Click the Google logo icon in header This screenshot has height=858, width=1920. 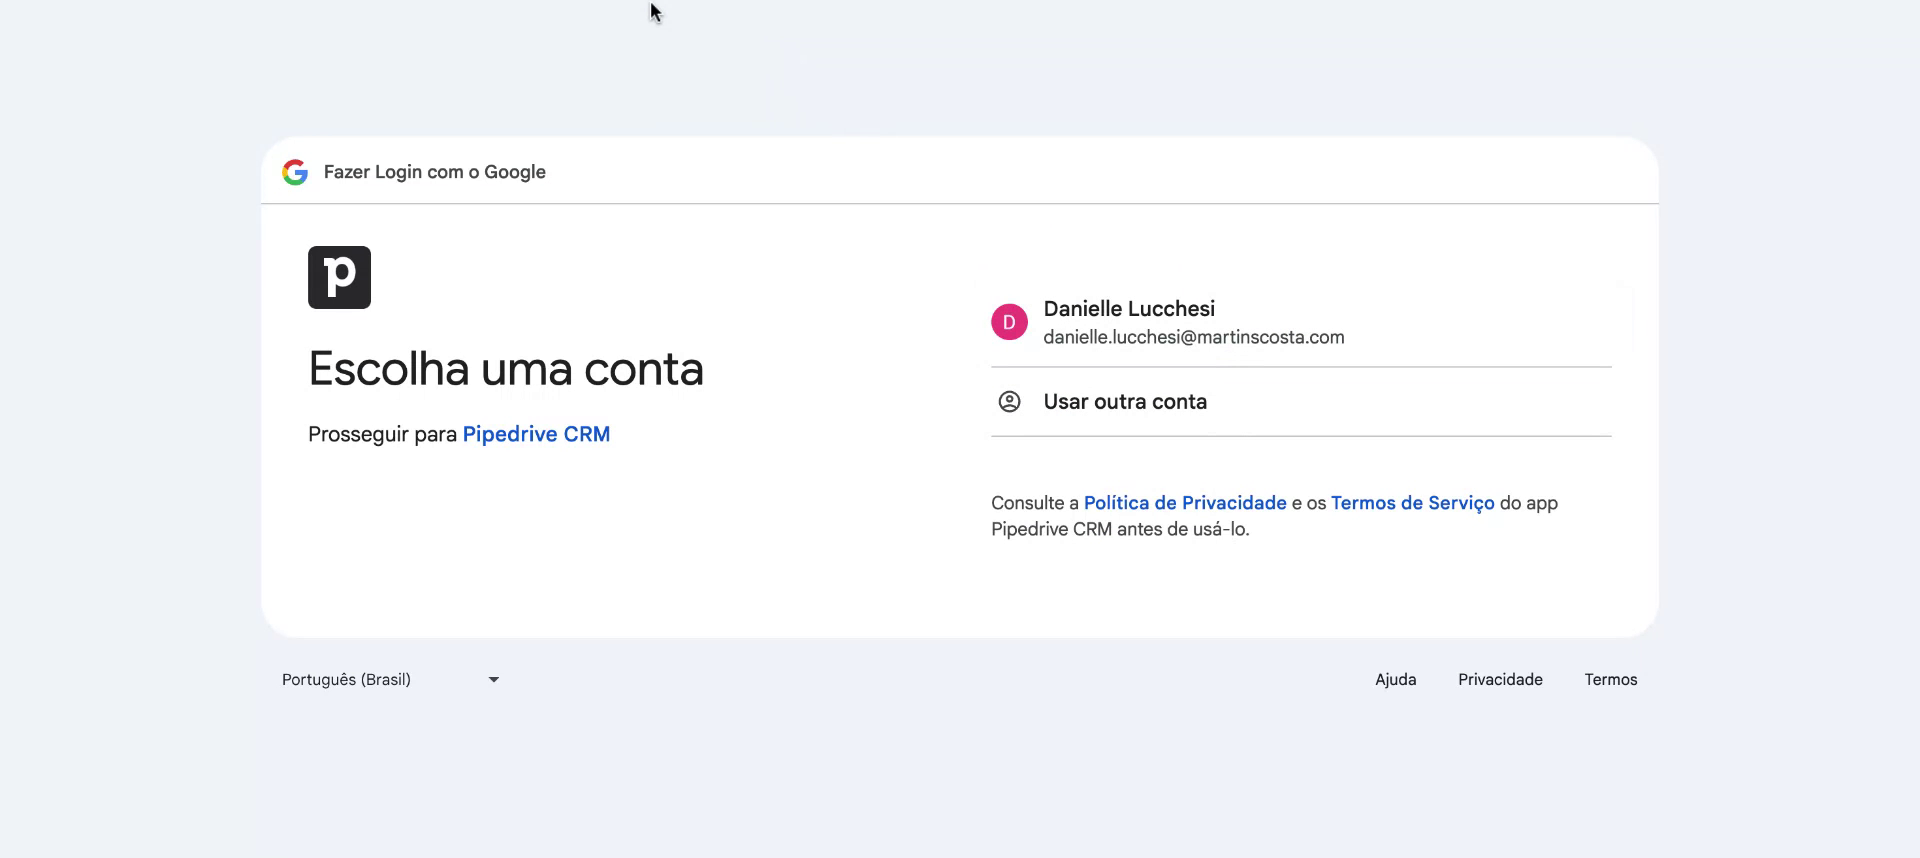[295, 172]
